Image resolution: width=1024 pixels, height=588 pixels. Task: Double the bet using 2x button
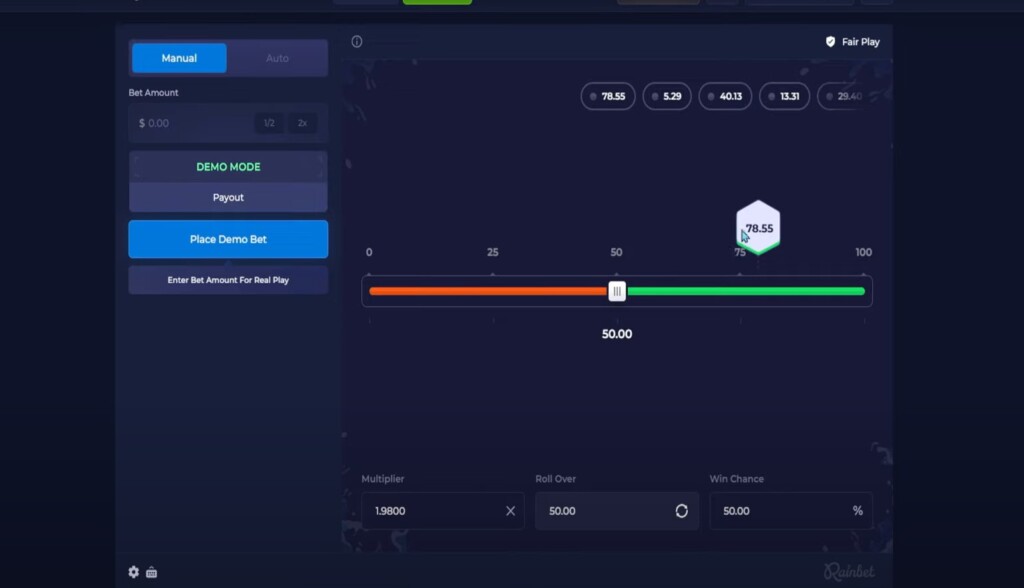pyautogui.click(x=302, y=123)
